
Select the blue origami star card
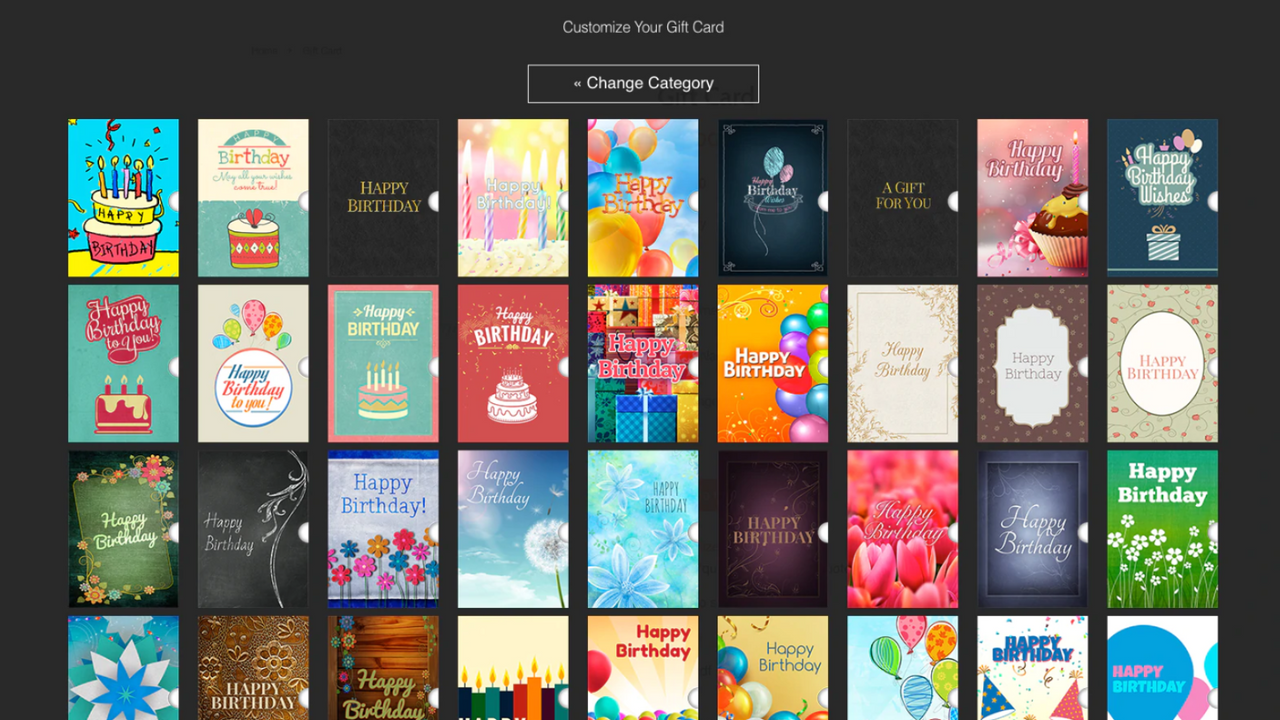tap(123, 668)
